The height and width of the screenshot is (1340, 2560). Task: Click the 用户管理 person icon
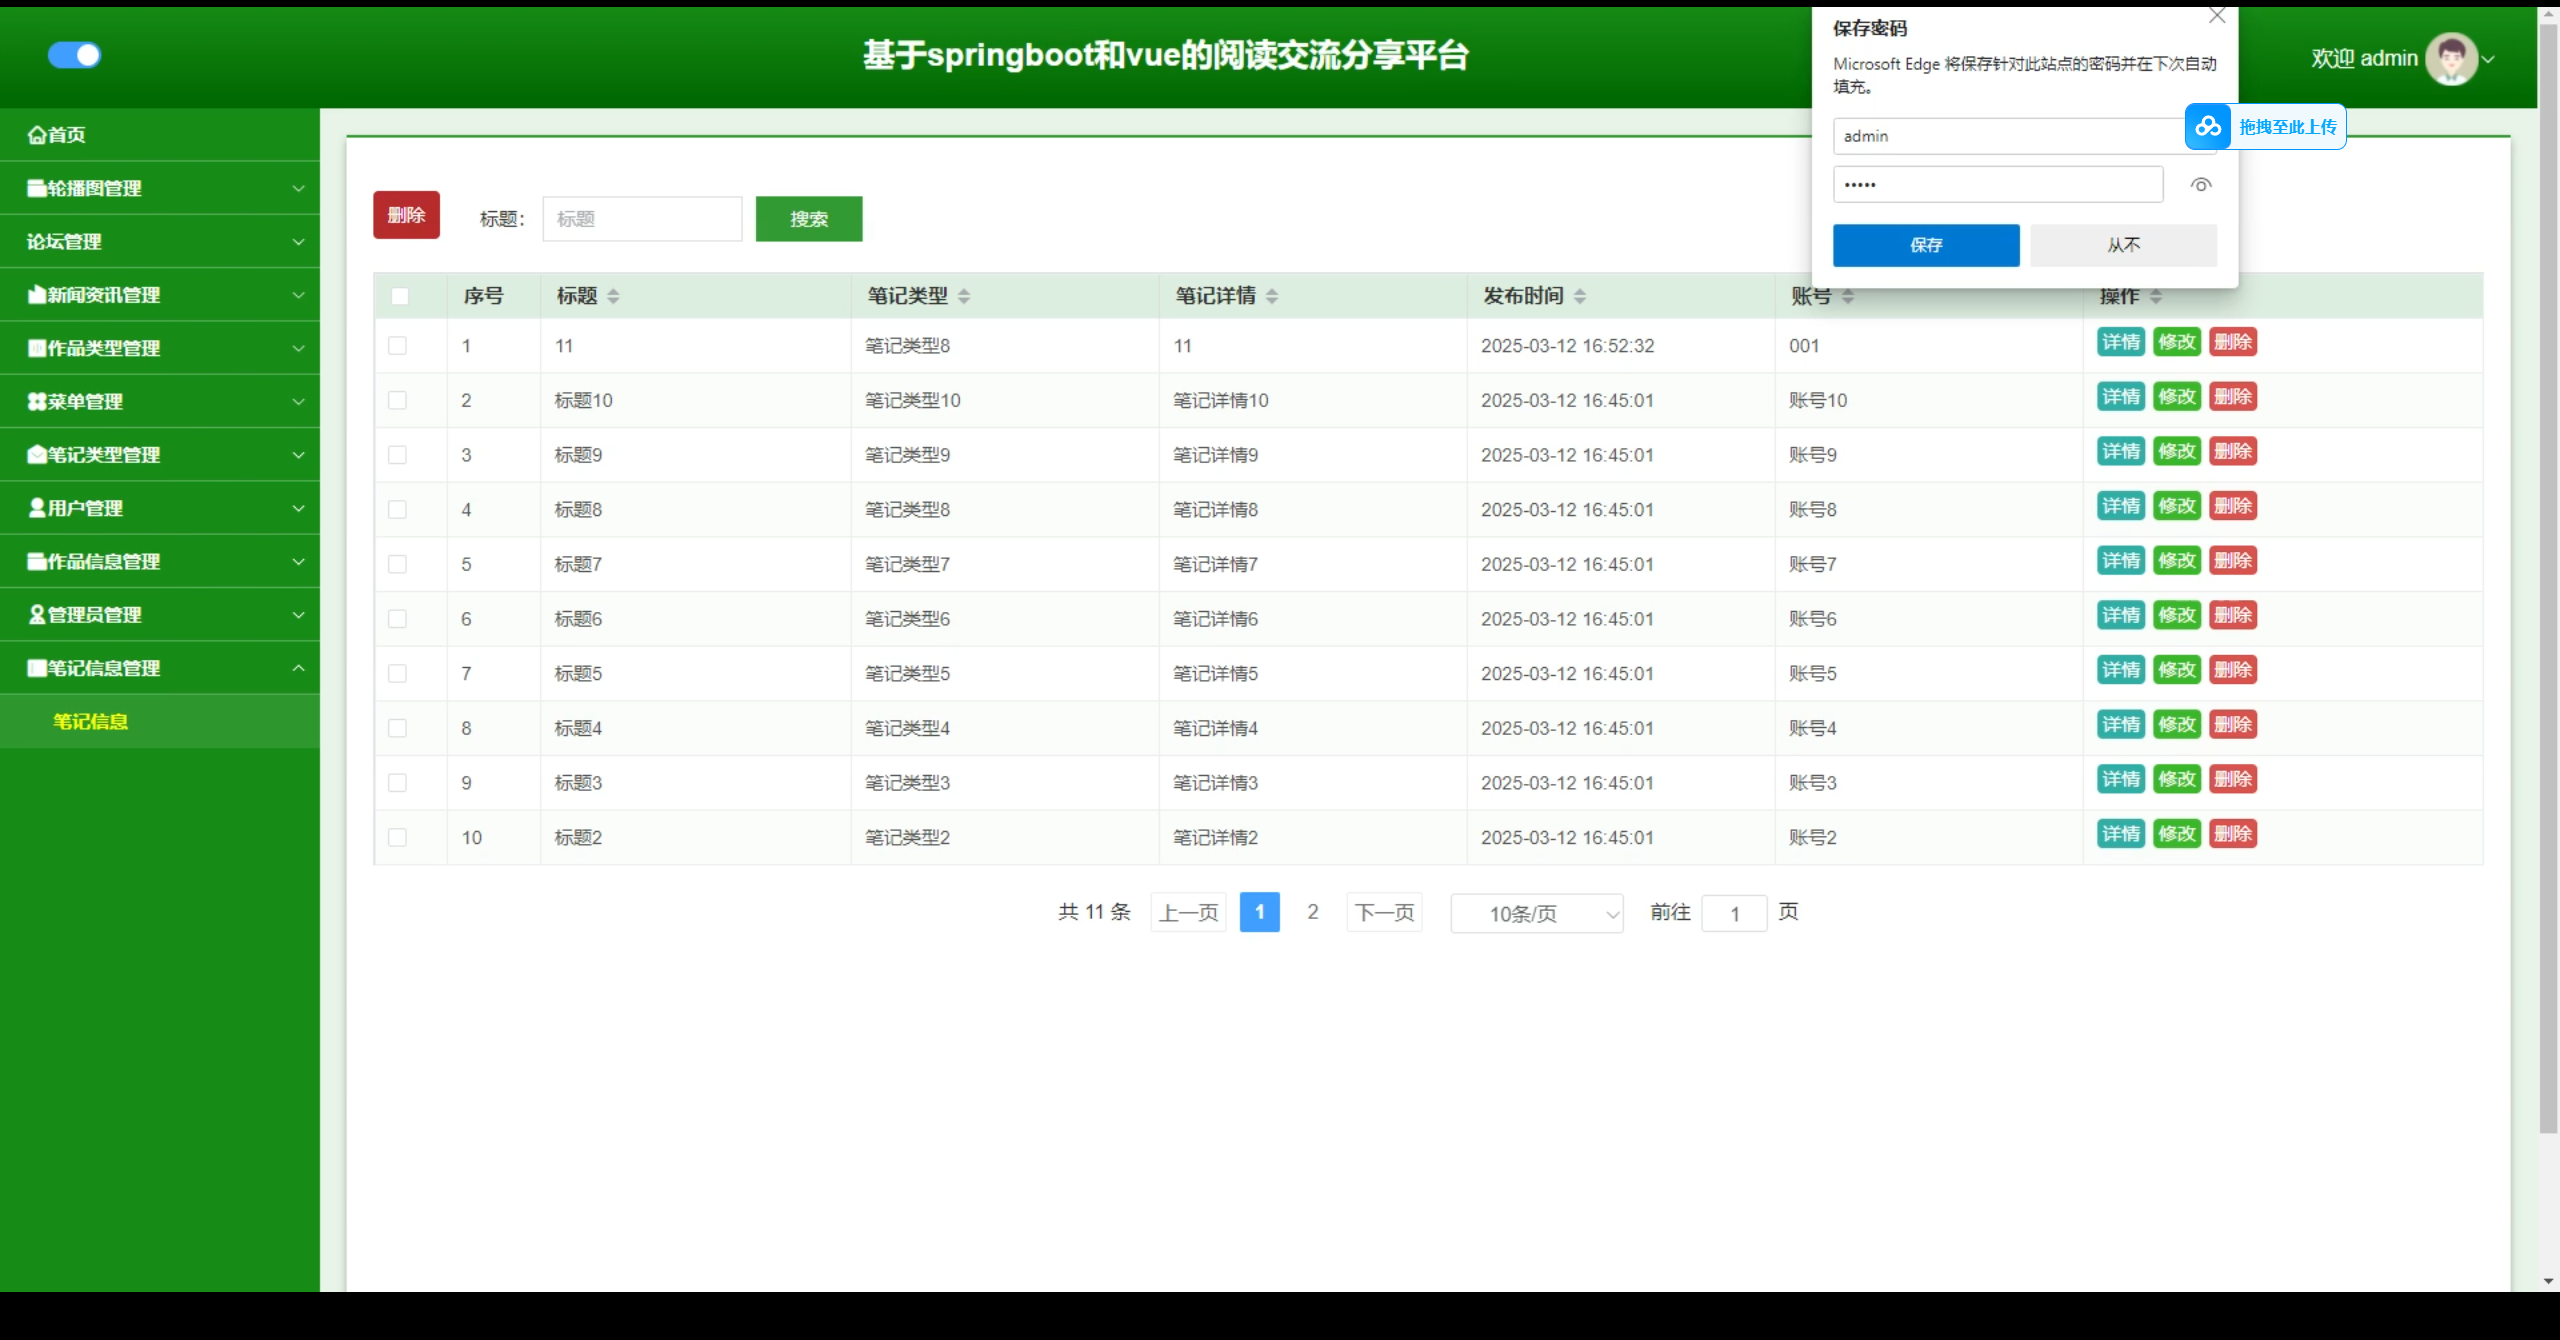pyautogui.click(x=37, y=508)
